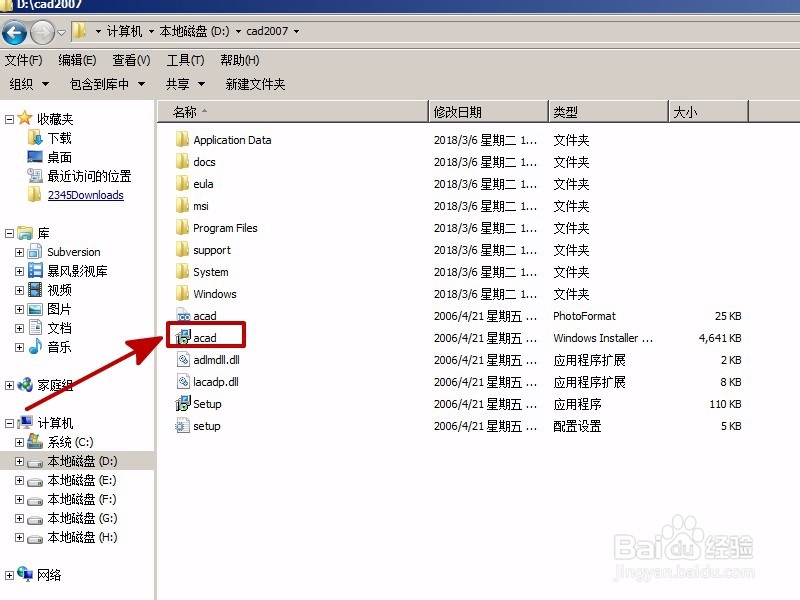Screen dimensions: 800x600
Task: Open the 文件(F) menu
Action: coord(23,60)
